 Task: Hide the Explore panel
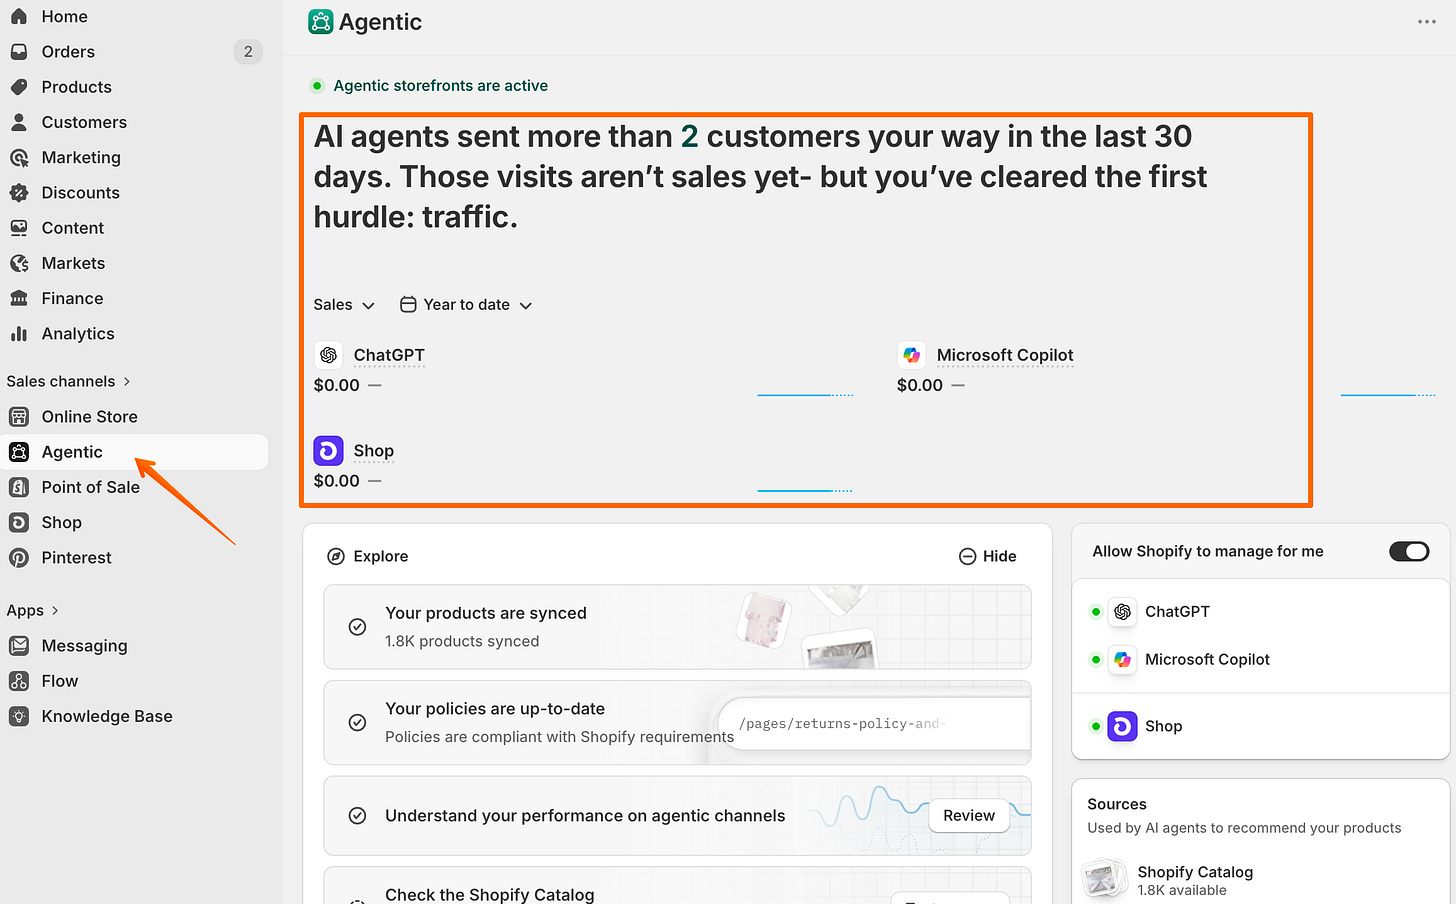(x=987, y=556)
